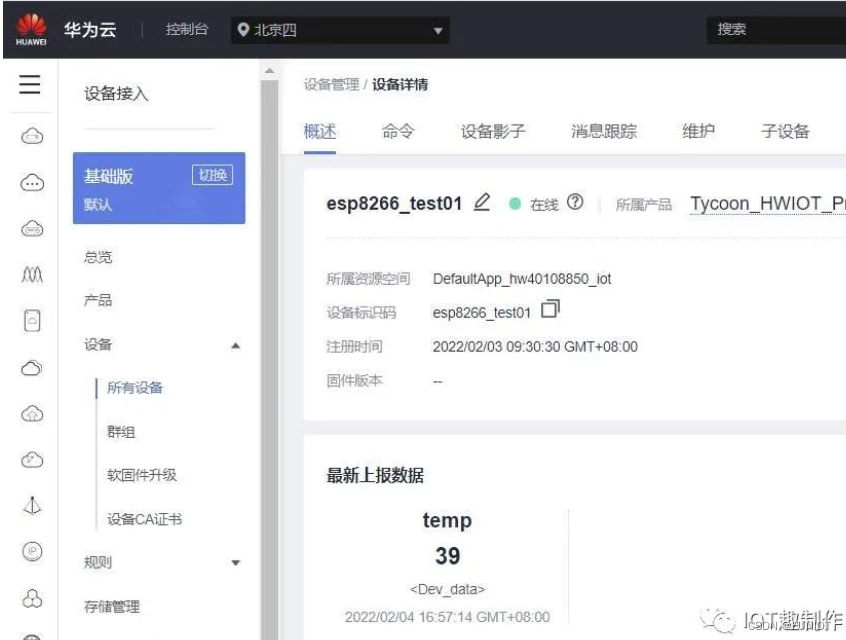Switch to the 命令 tab
This screenshot has width=846, height=640.
tap(398, 131)
